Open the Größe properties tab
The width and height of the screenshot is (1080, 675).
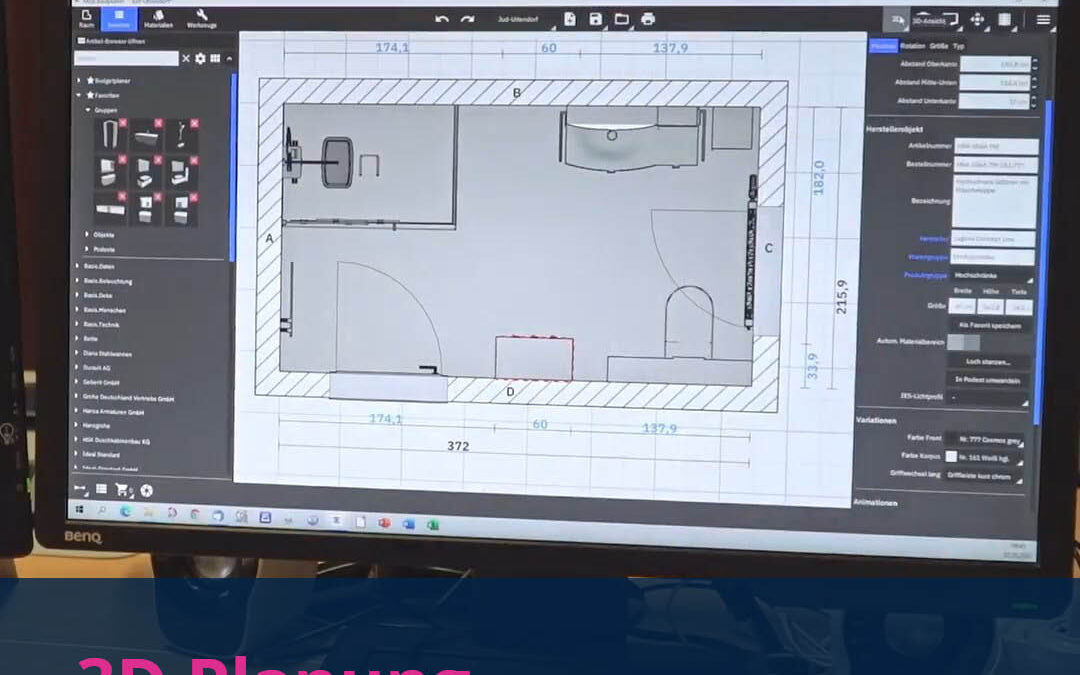pos(939,46)
